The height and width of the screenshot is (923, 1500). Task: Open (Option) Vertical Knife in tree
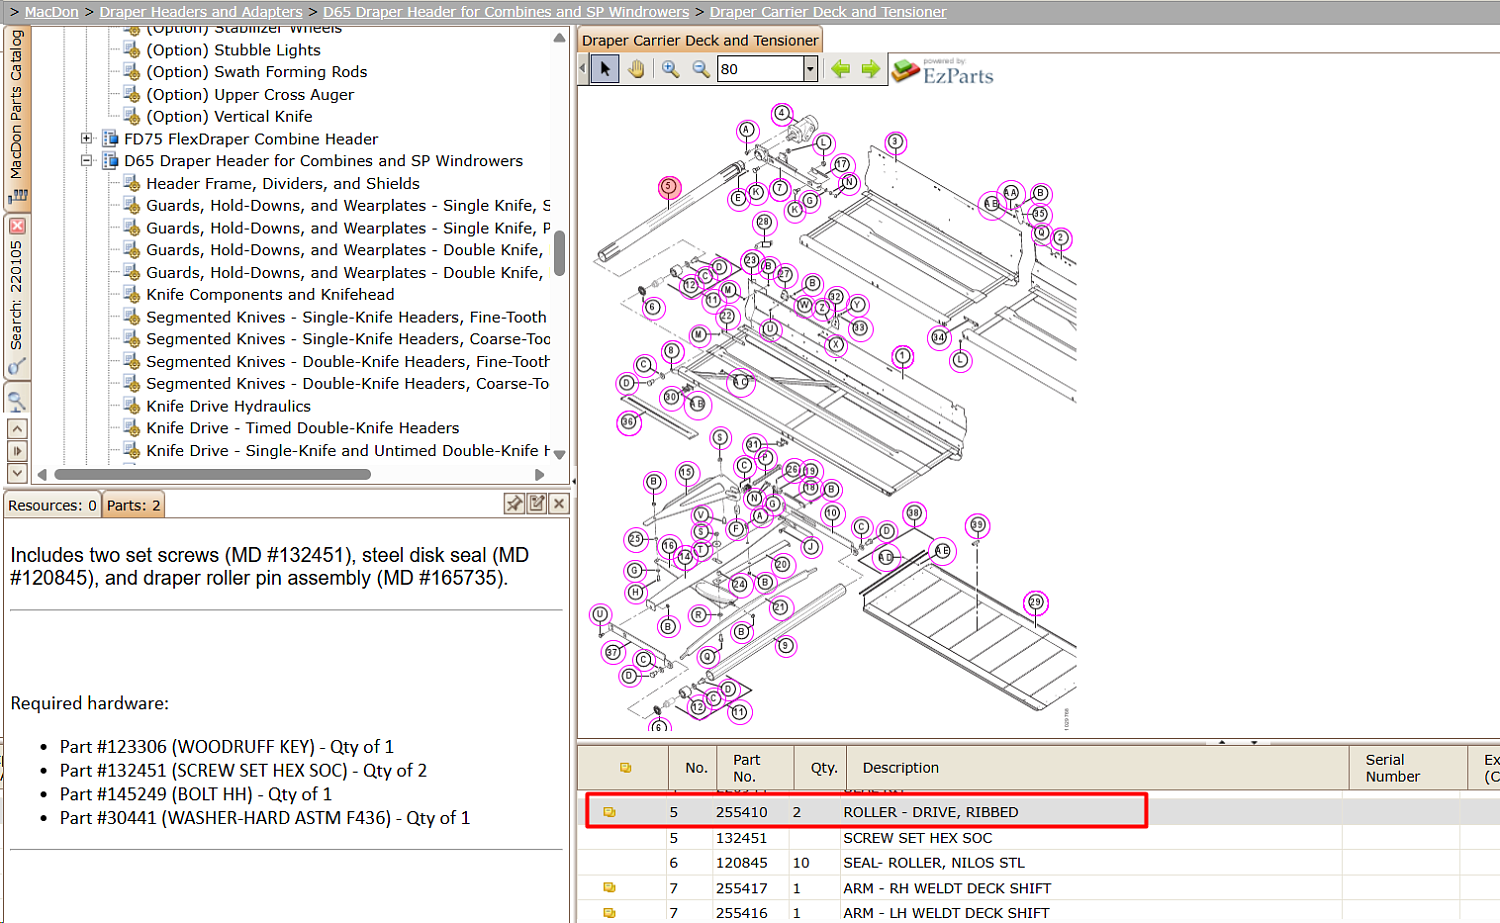(x=229, y=116)
